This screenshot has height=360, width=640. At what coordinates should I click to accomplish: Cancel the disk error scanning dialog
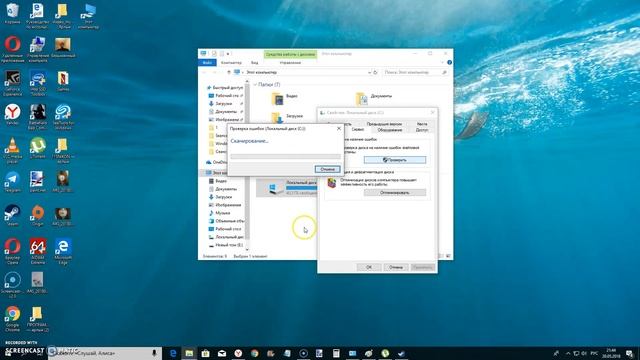coord(327,169)
